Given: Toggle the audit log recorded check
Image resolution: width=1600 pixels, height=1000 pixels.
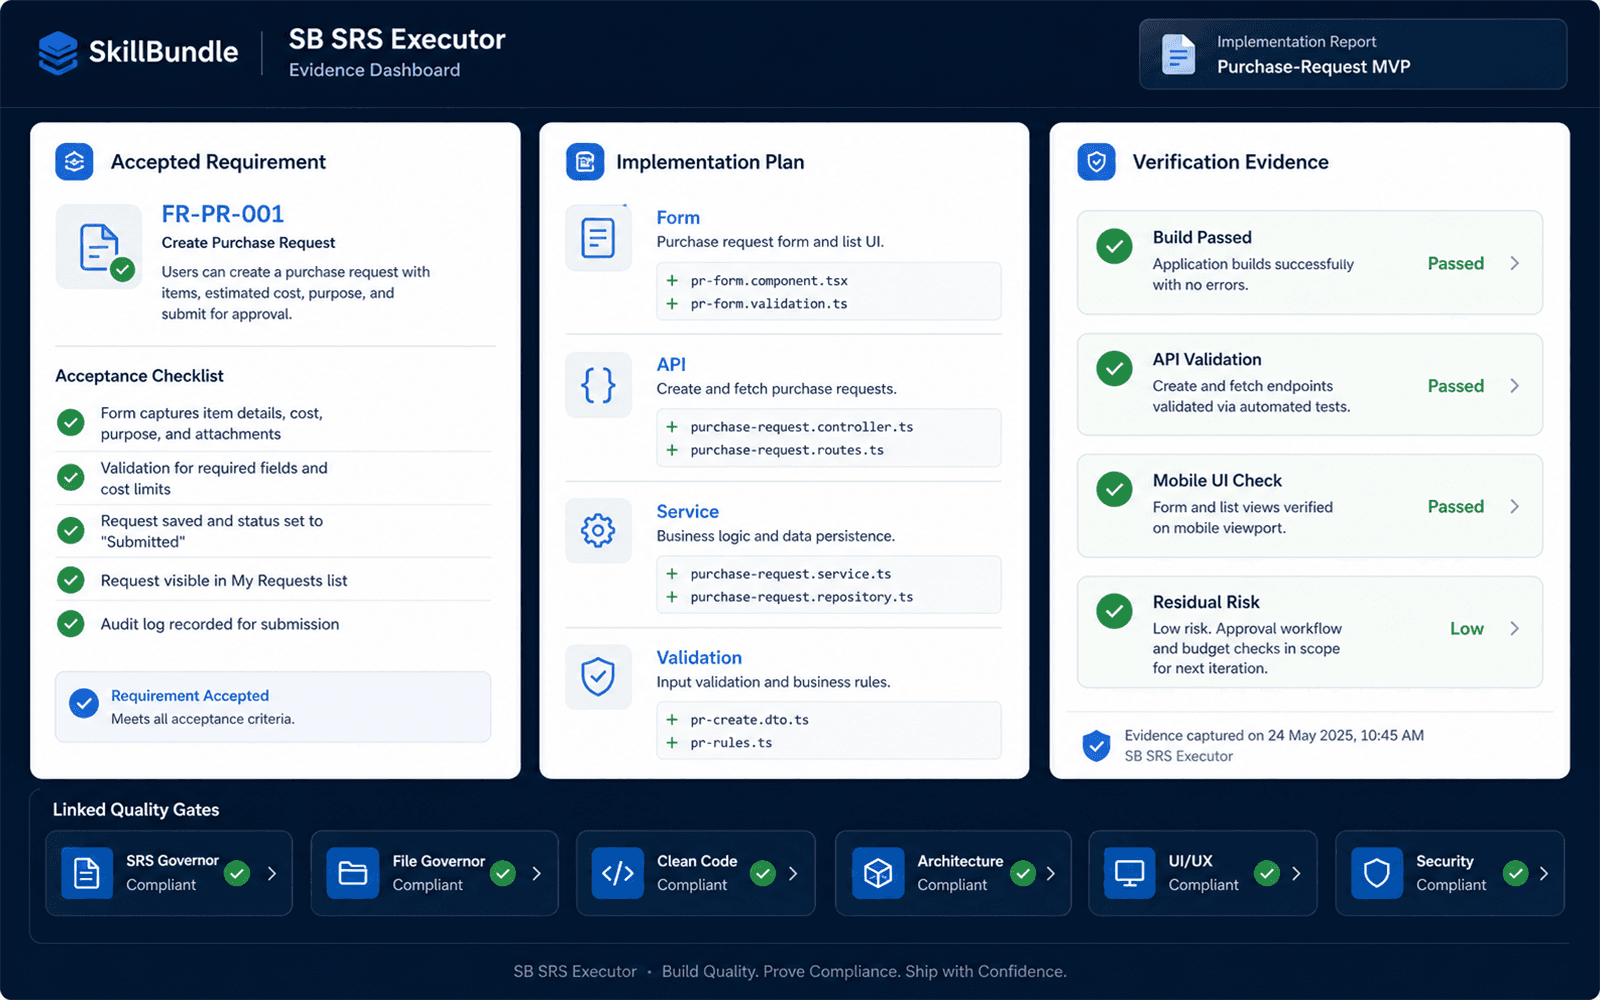Looking at the screenshot, I should pyautogui.click(x=70, y=624).
